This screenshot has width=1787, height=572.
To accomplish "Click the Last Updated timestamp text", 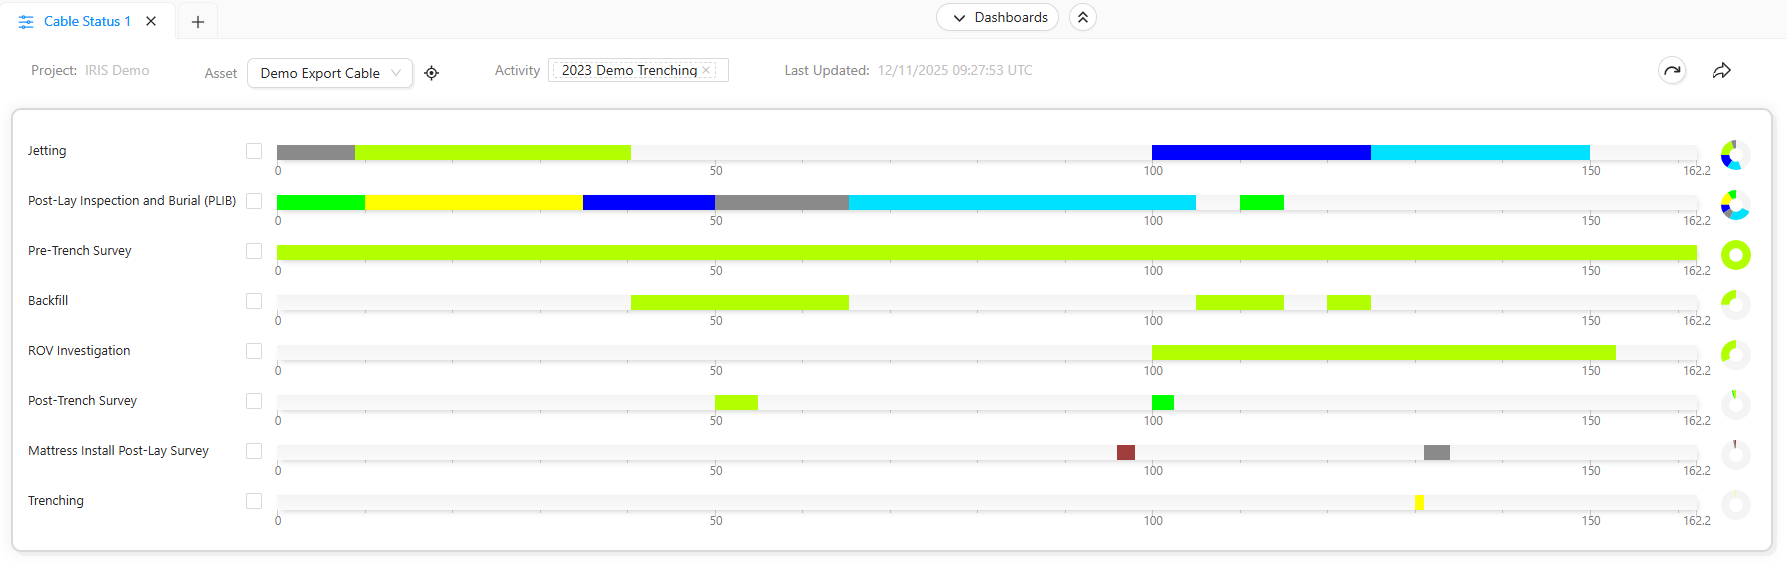I will click(x=955, y=70).
